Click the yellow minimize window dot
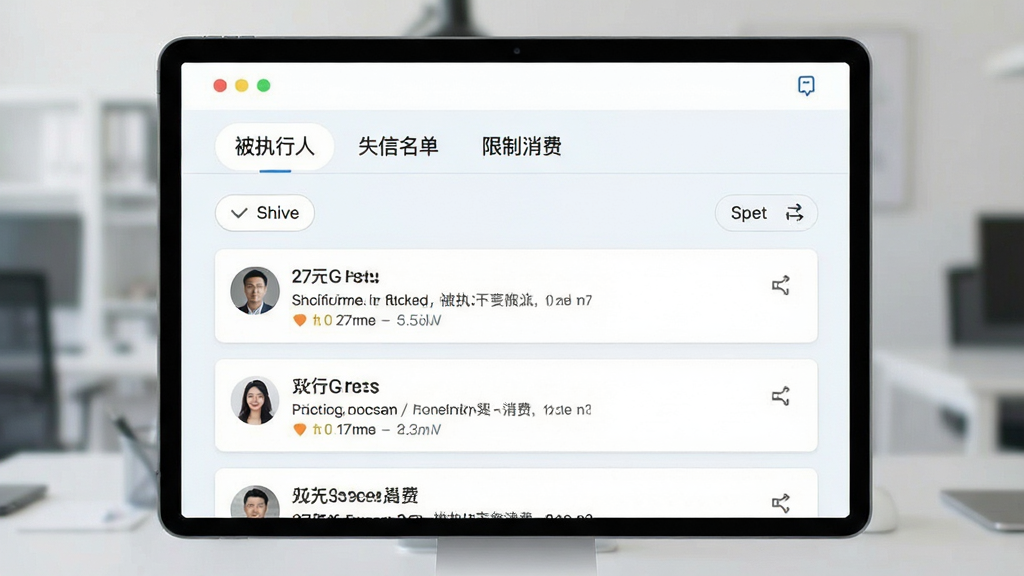Image resolution: width=1024 pixels, height=576 pixels. click(x=242, y=86)
